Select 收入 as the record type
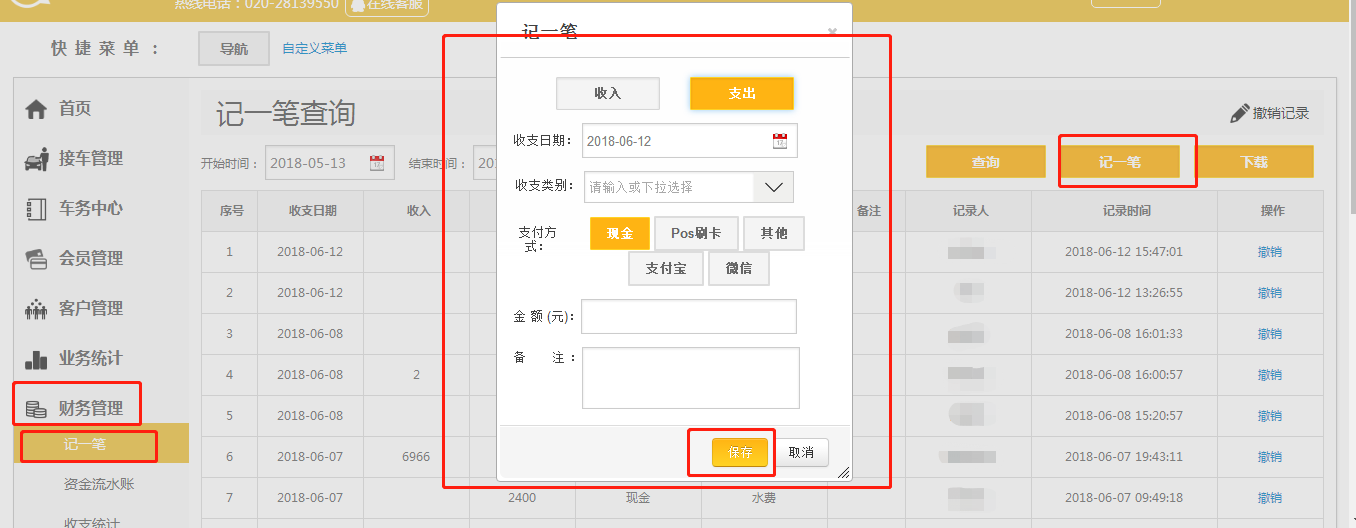 [x=607, y=93]
